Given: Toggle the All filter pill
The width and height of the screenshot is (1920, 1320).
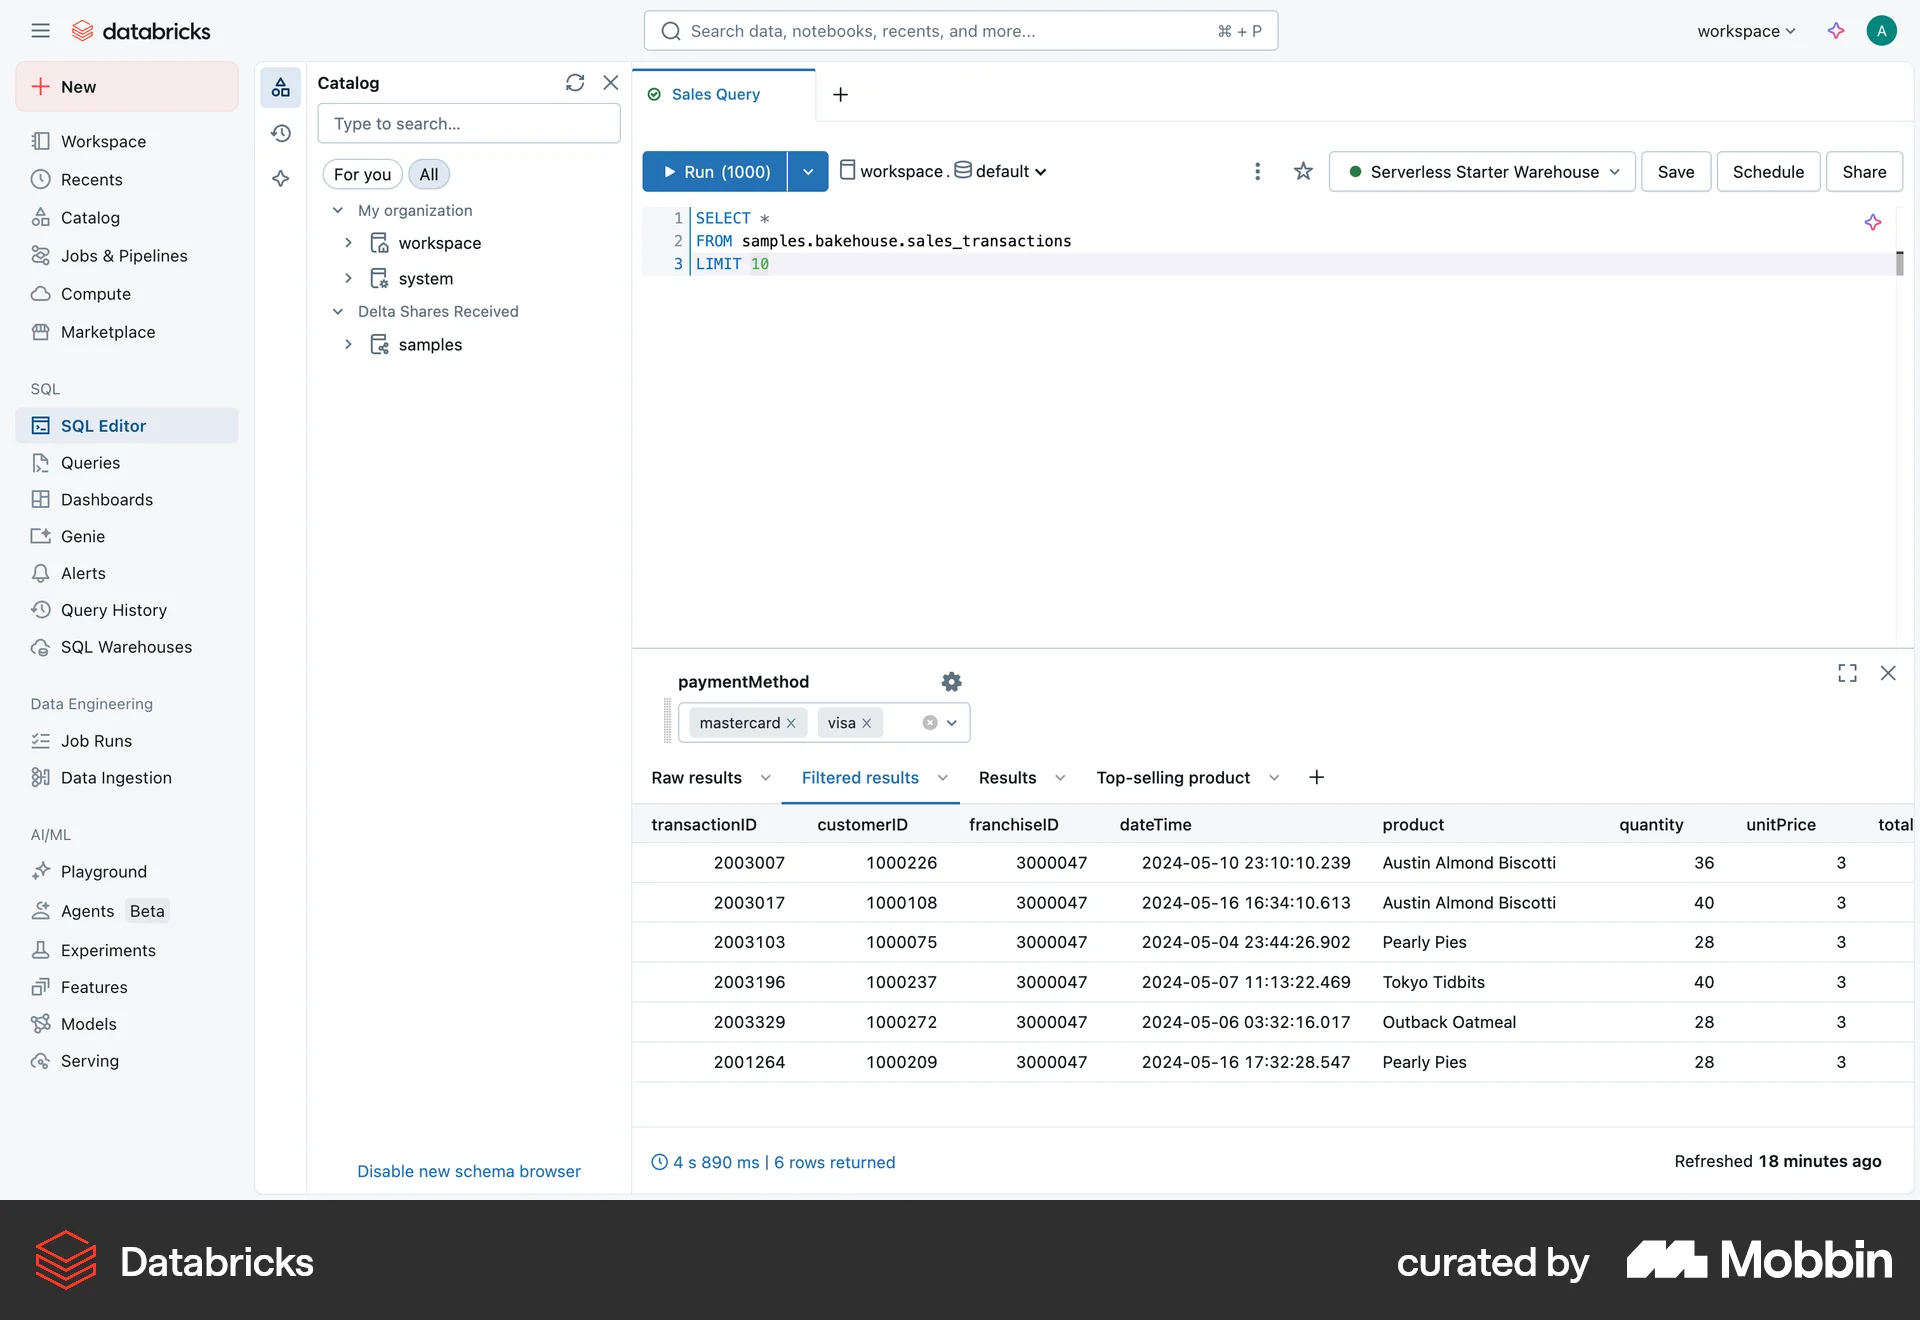Looking at the screenshot, I should click(429, 175).
